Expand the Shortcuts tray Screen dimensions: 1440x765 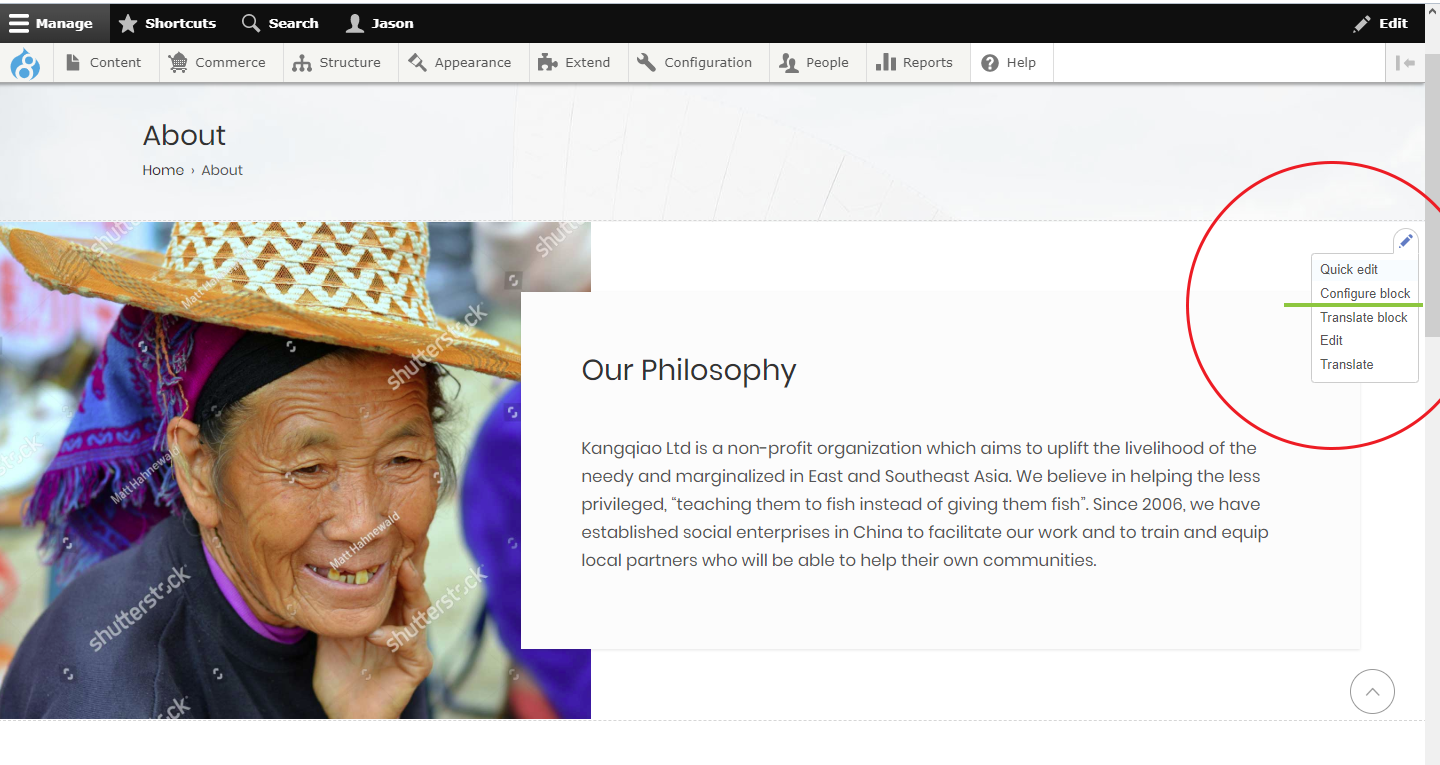point(167,23)
